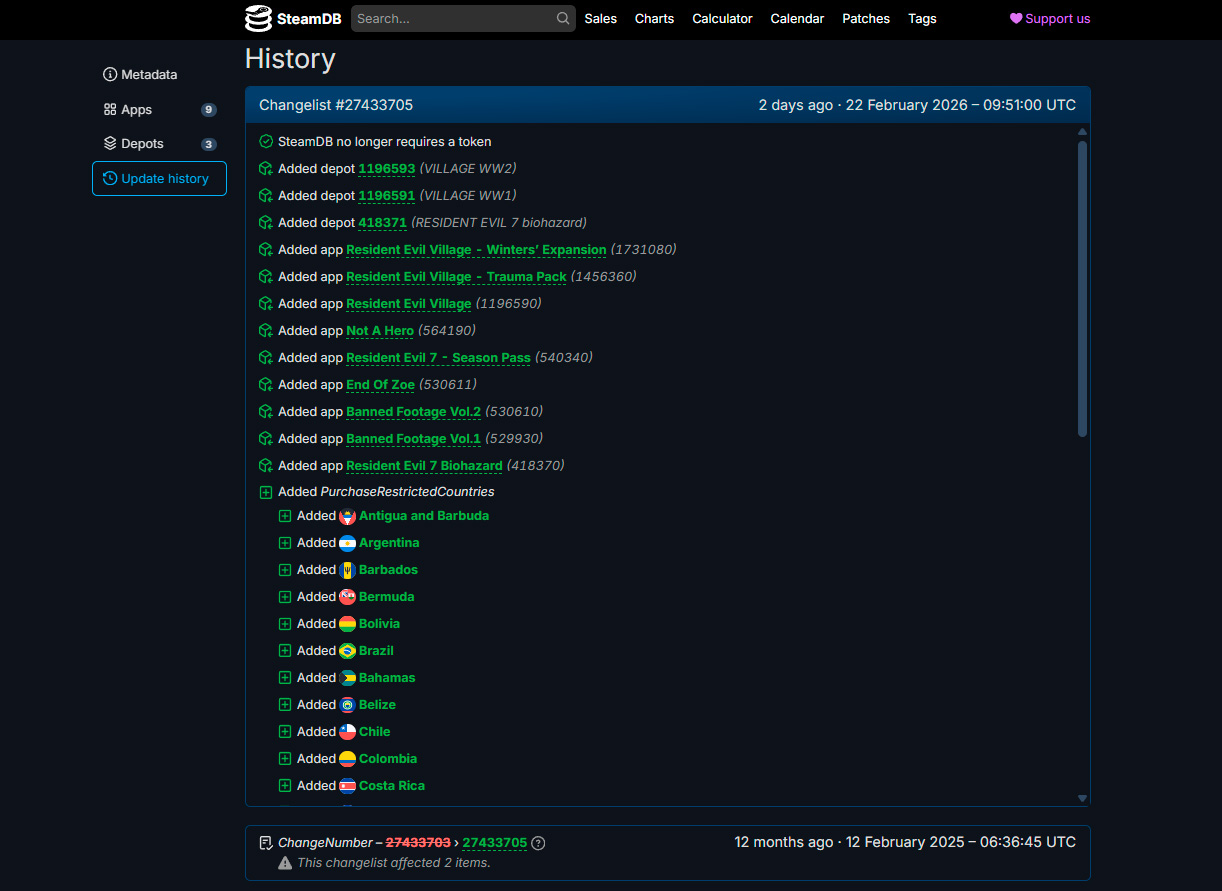Screen dimensions: 1222x891
Task: Open the Calculator page in navbar
Action: click(722, 18)
